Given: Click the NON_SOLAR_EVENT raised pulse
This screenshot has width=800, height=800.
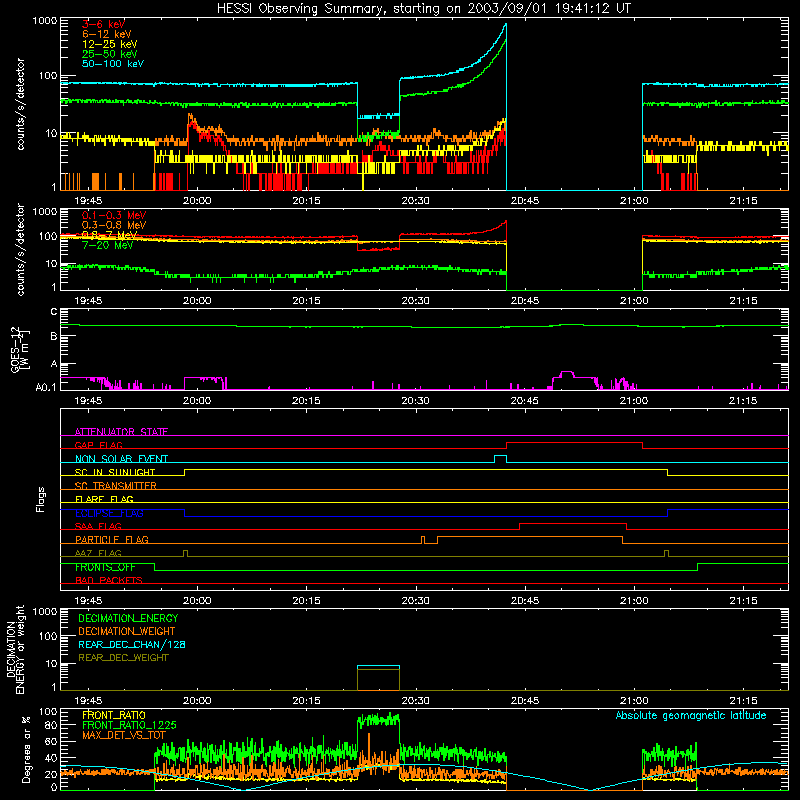Looking at the screenshot, I should click(501, 456).
